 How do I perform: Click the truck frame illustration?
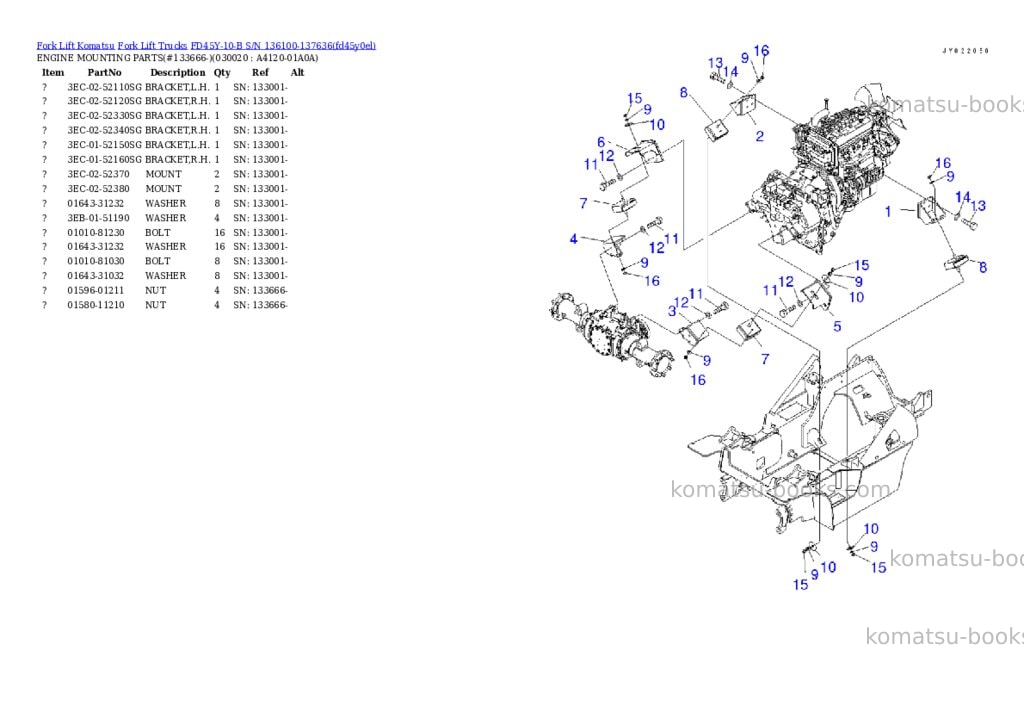tap(810, 444)
